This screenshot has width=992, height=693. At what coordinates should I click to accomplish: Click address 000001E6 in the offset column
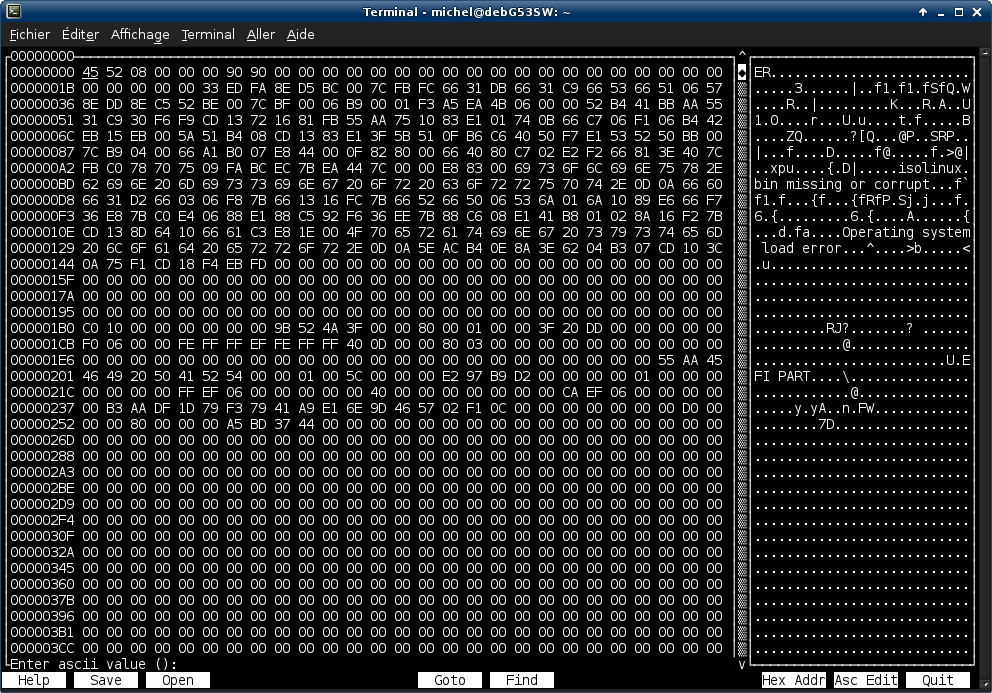pos(42,360)
